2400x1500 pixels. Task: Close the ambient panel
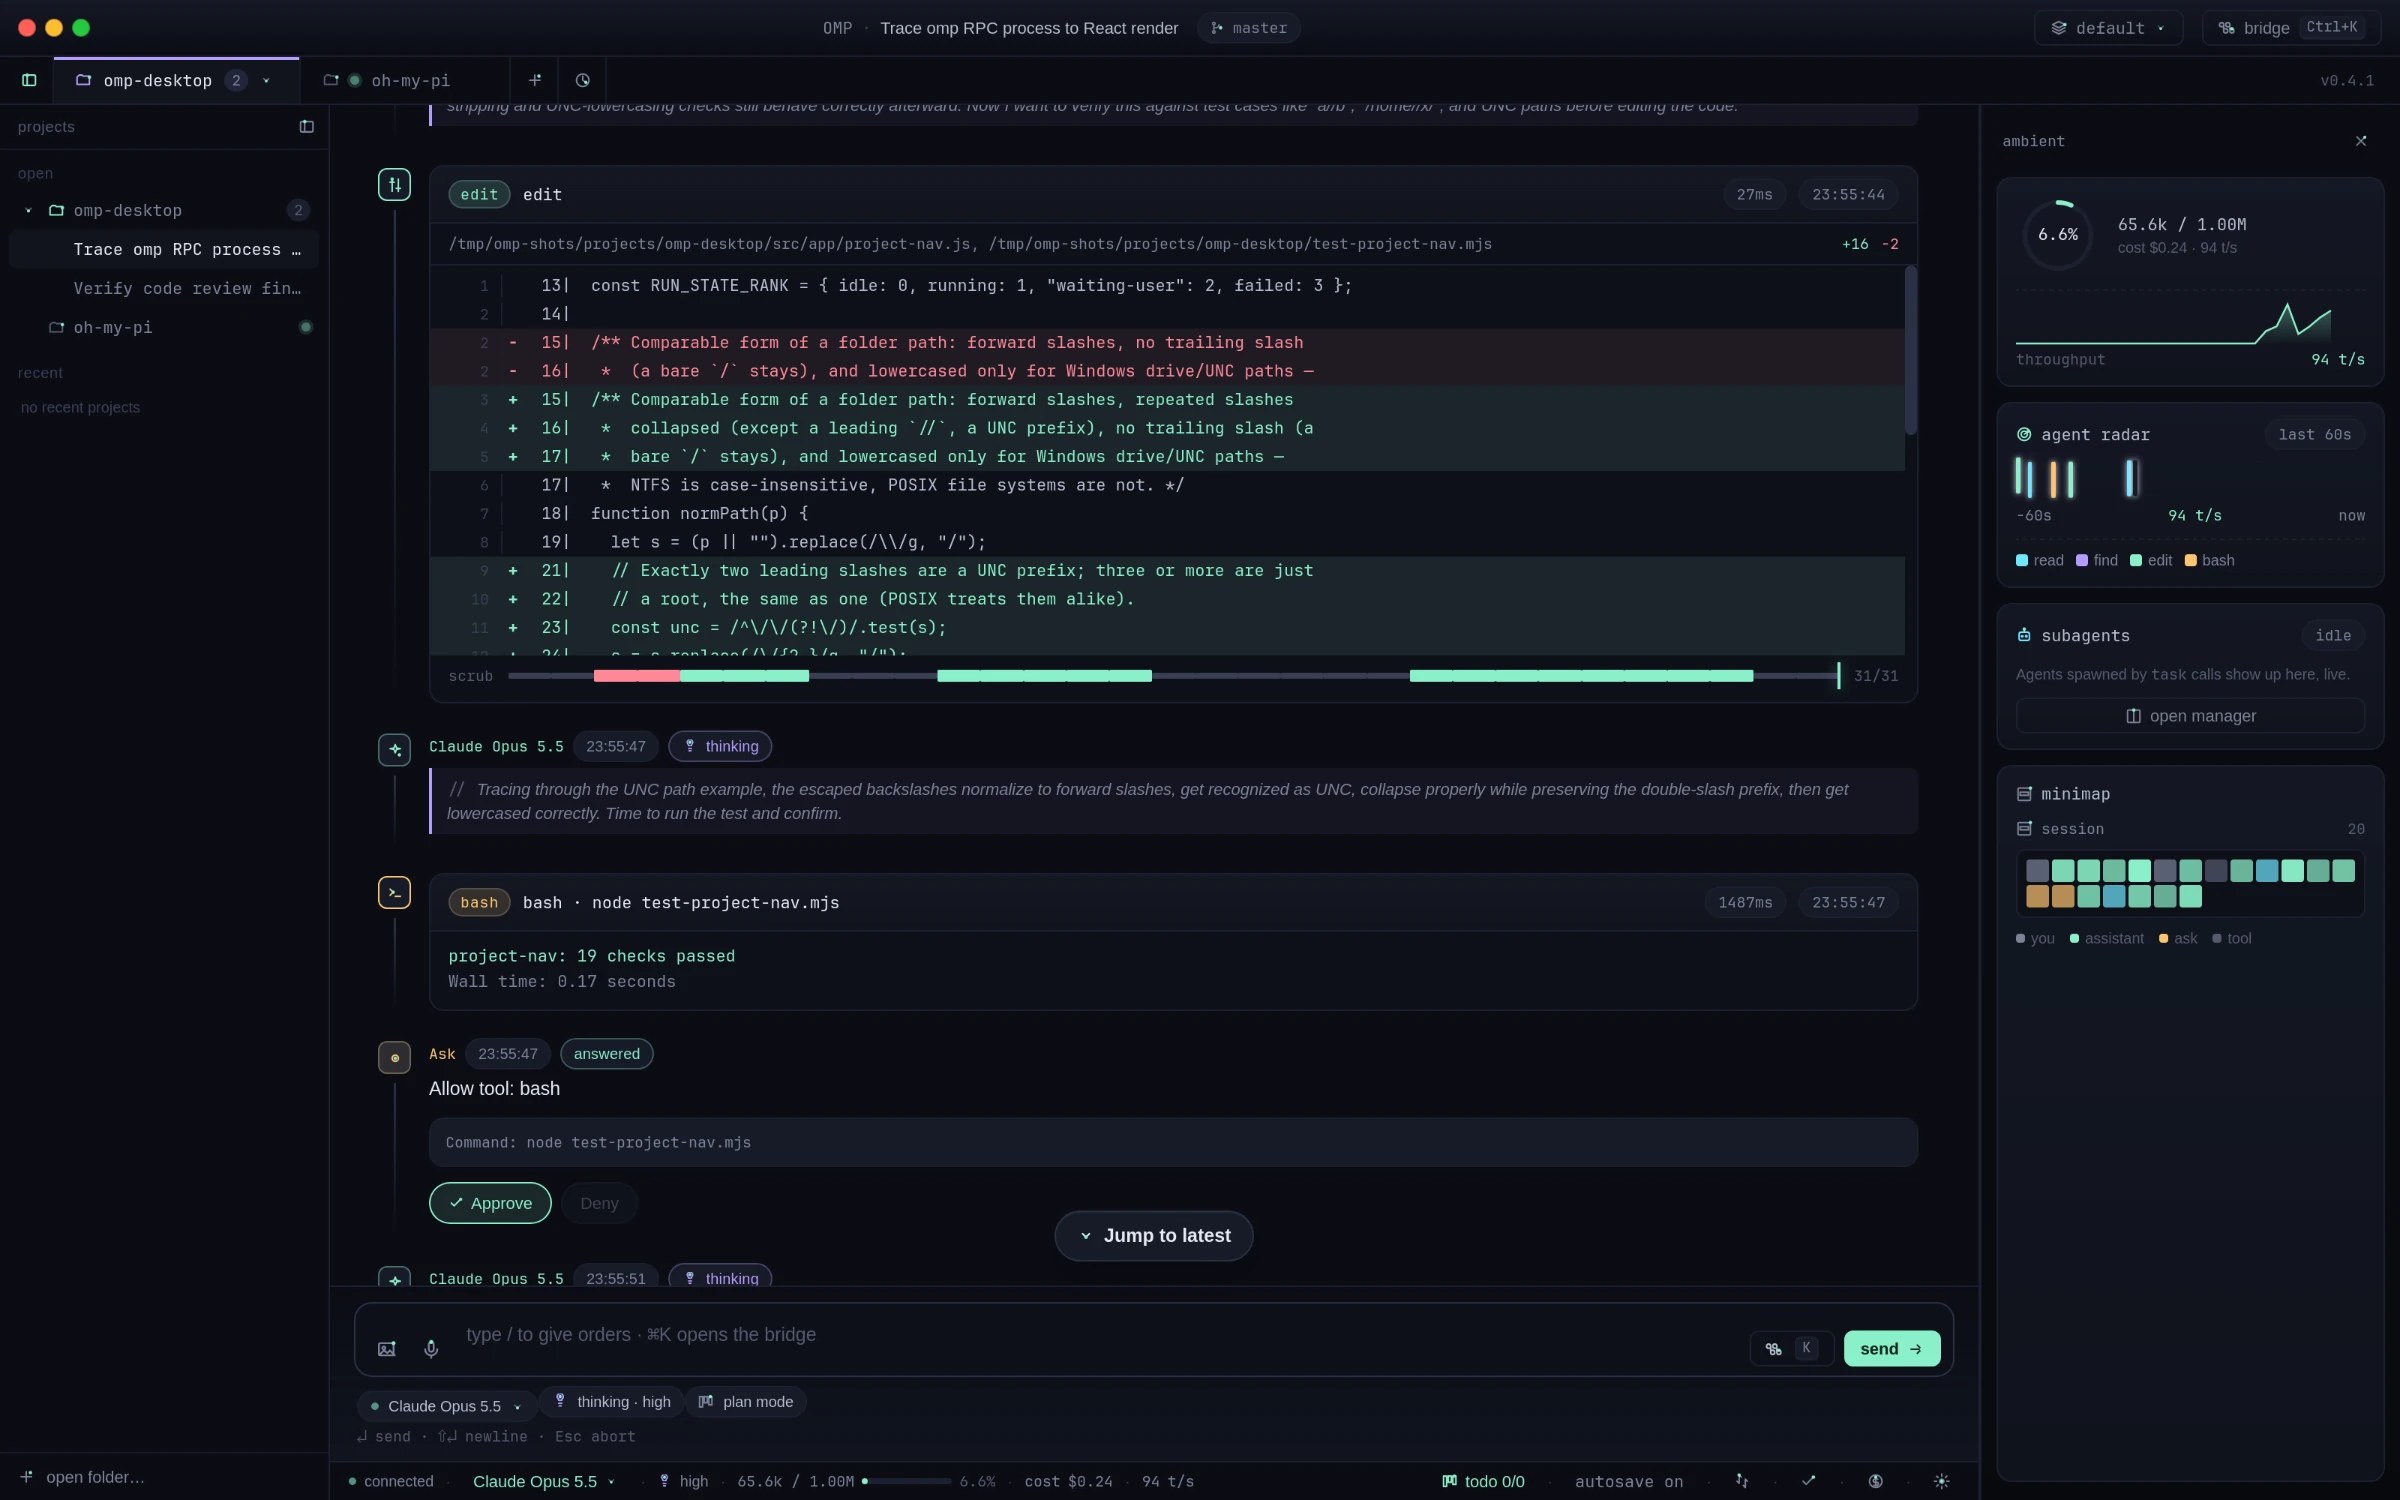tap(2361, 141)
